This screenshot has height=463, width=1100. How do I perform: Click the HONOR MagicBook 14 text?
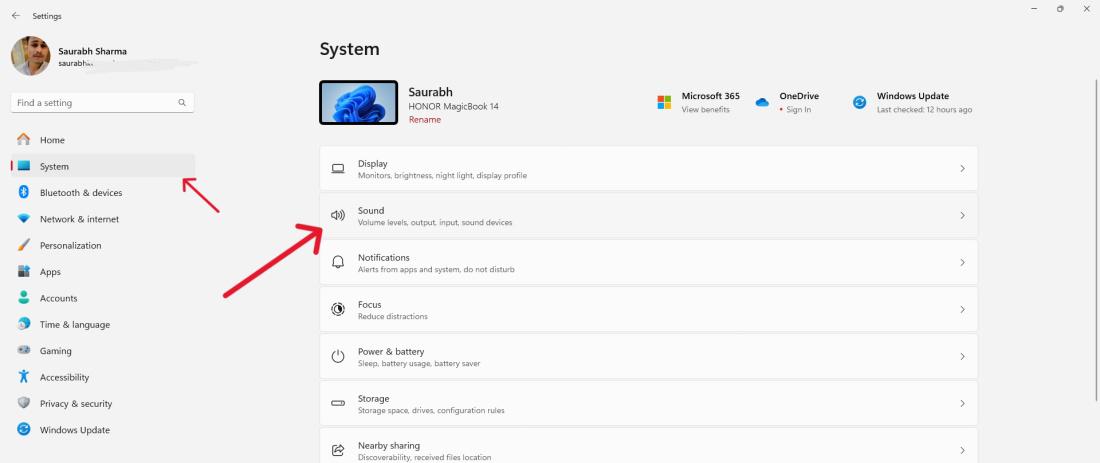click(x=453, y=107)
